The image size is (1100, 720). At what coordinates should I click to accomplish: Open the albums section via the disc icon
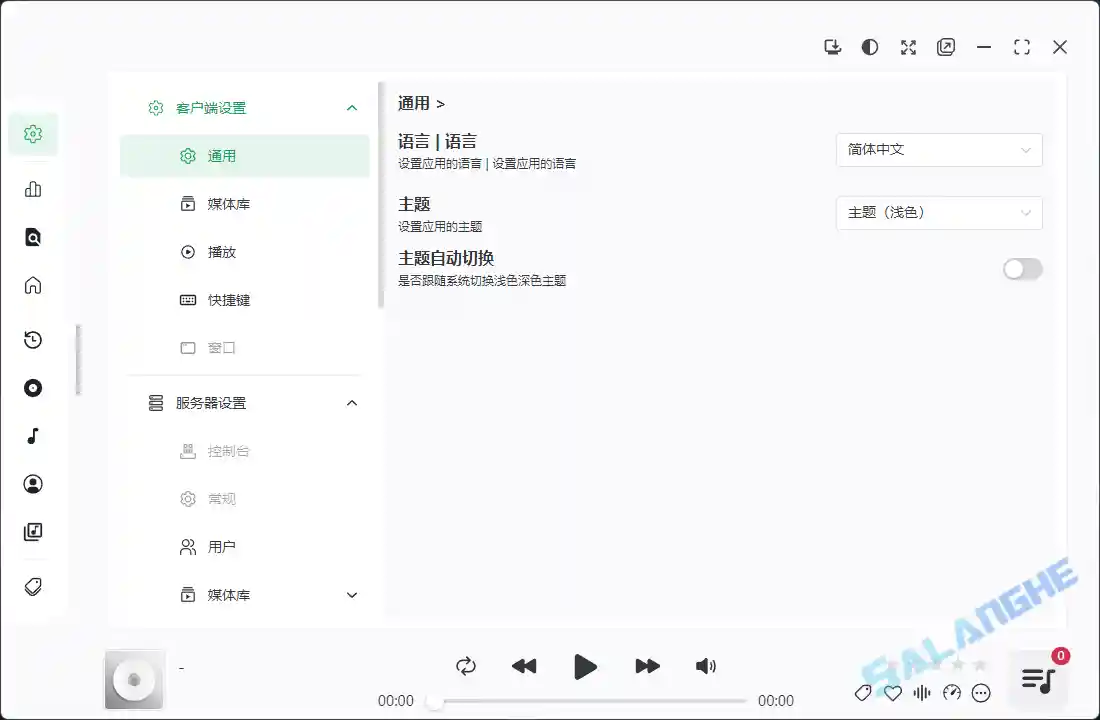click(33, 388)
